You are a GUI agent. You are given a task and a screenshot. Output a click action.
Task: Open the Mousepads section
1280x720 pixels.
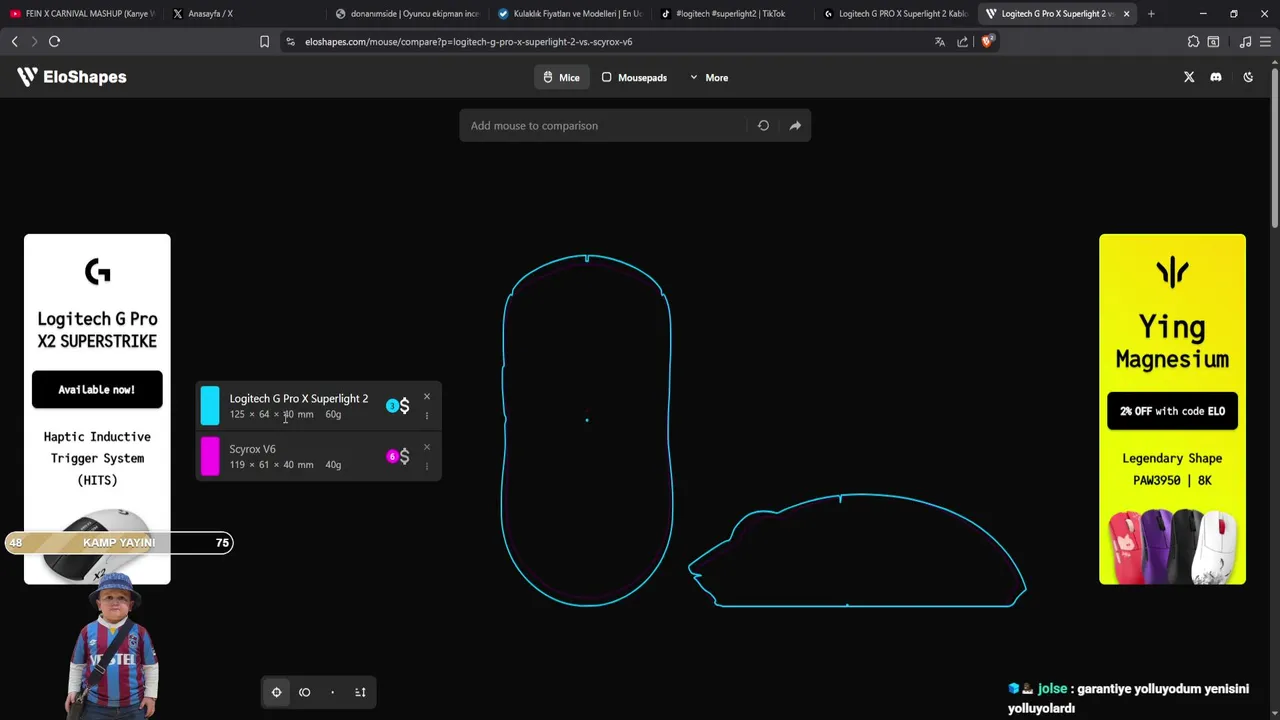pos(634,77)
